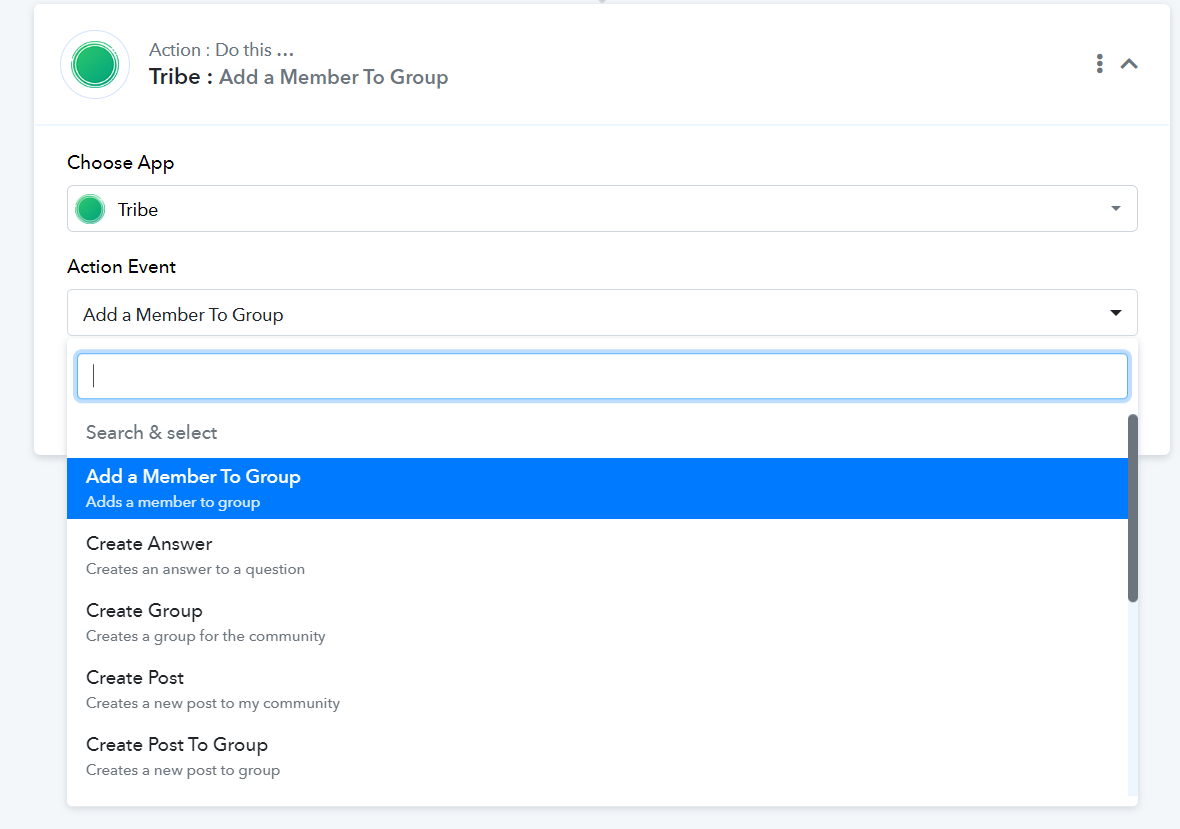Click the Action : Do this ... label
Image resolution: width=1180 pixels, height=829 pixels.
221,50
